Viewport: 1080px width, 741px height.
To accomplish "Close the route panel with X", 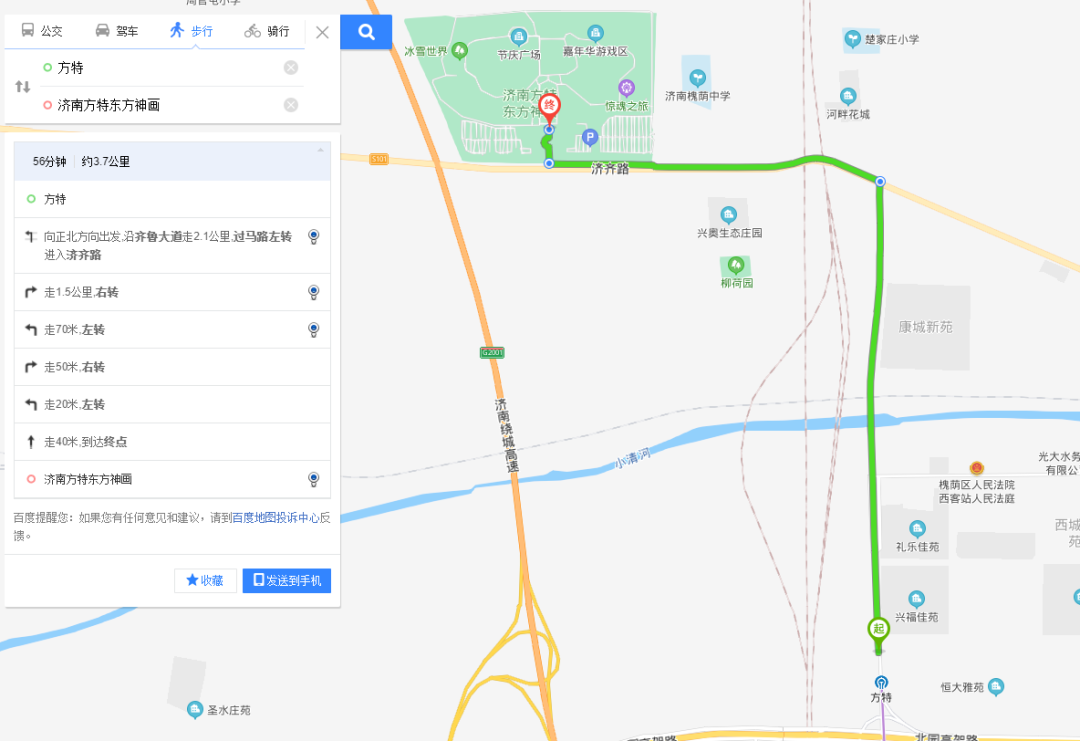I will pos(322,32).
